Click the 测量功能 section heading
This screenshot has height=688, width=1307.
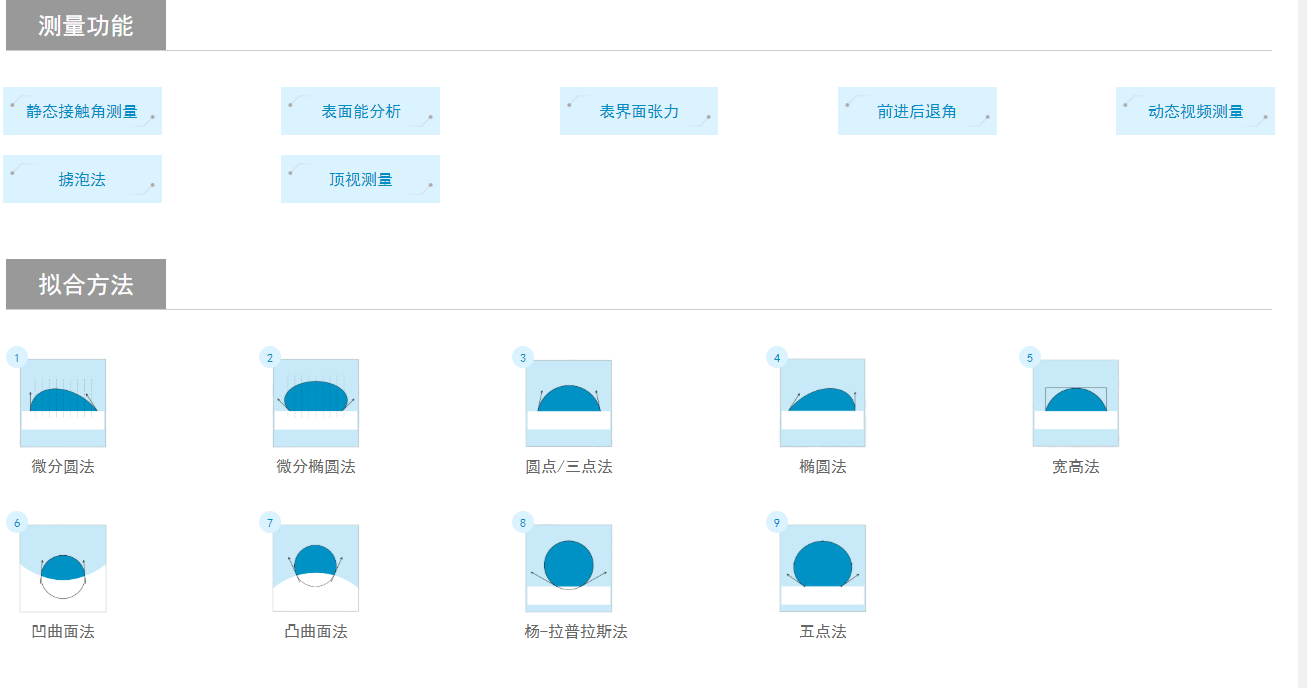(86, 26)
